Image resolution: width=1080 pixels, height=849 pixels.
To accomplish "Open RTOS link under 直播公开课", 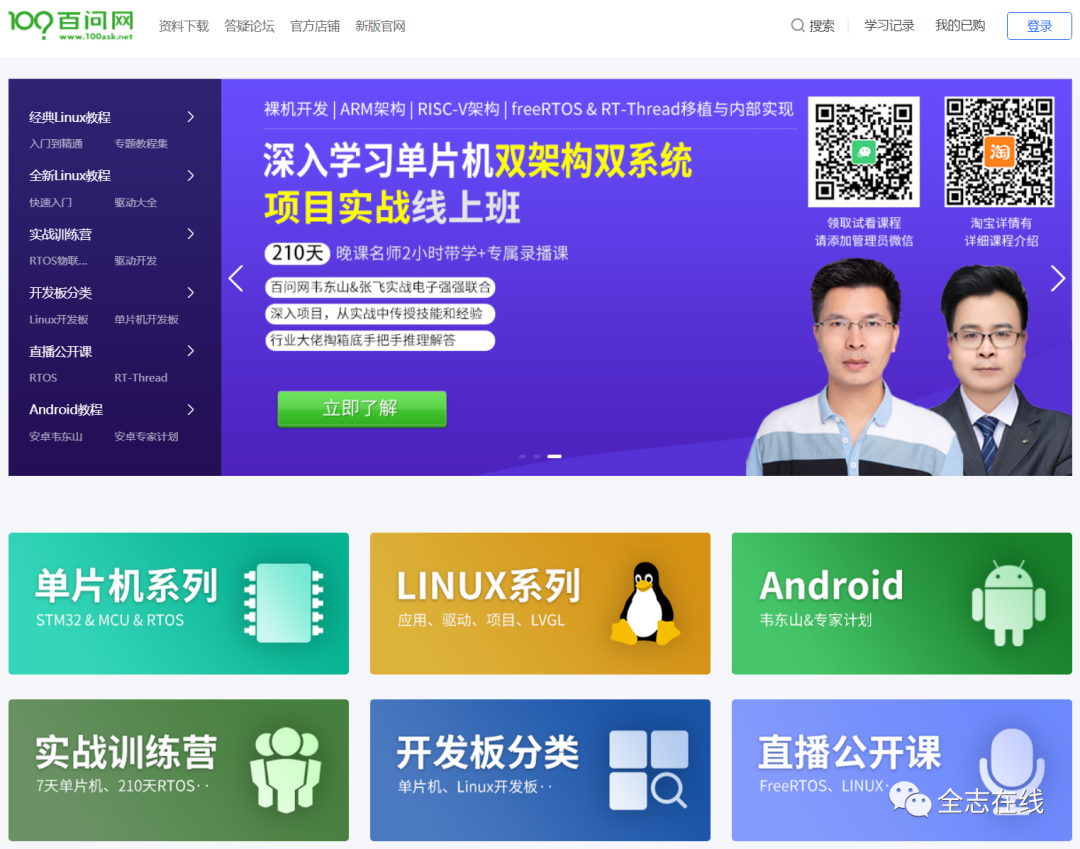I will pyautogui.click(x=43, y=378).
